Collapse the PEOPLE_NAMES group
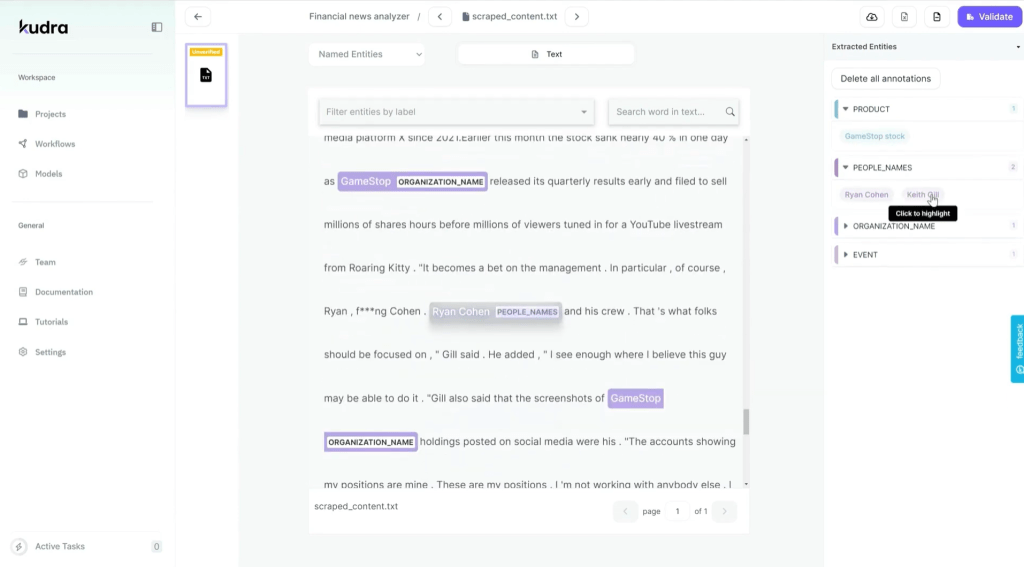Viewport: 1024px width, 567px height. pyautogui.click(x=846, y=167)
